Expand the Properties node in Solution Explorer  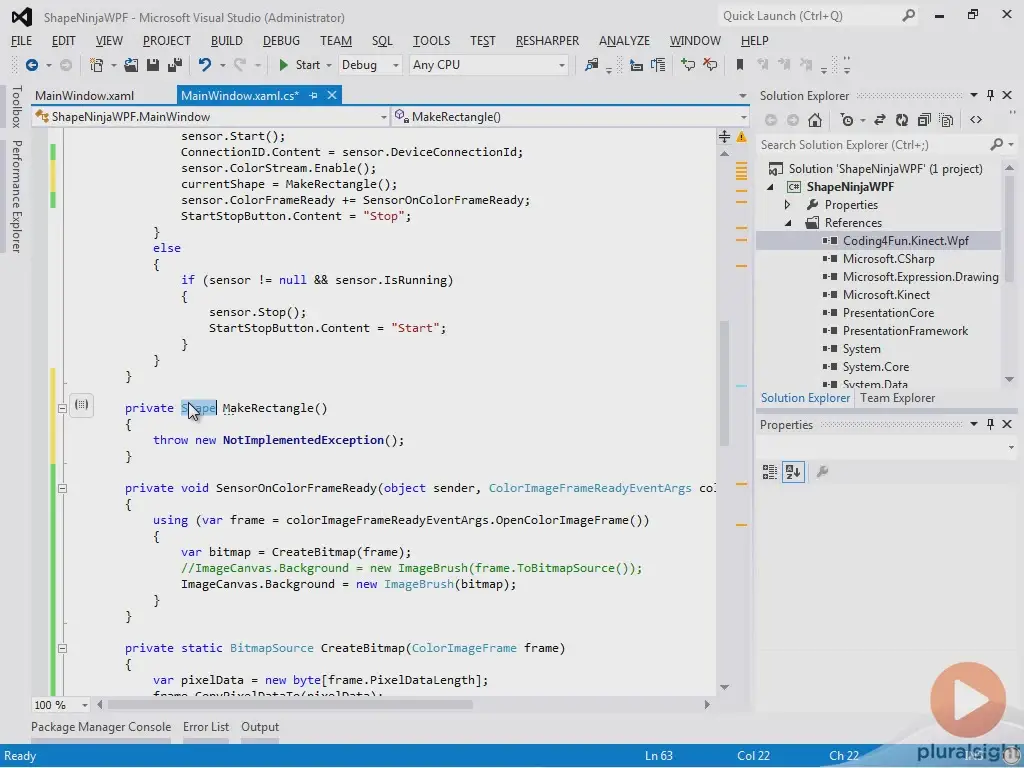(788, 205)
